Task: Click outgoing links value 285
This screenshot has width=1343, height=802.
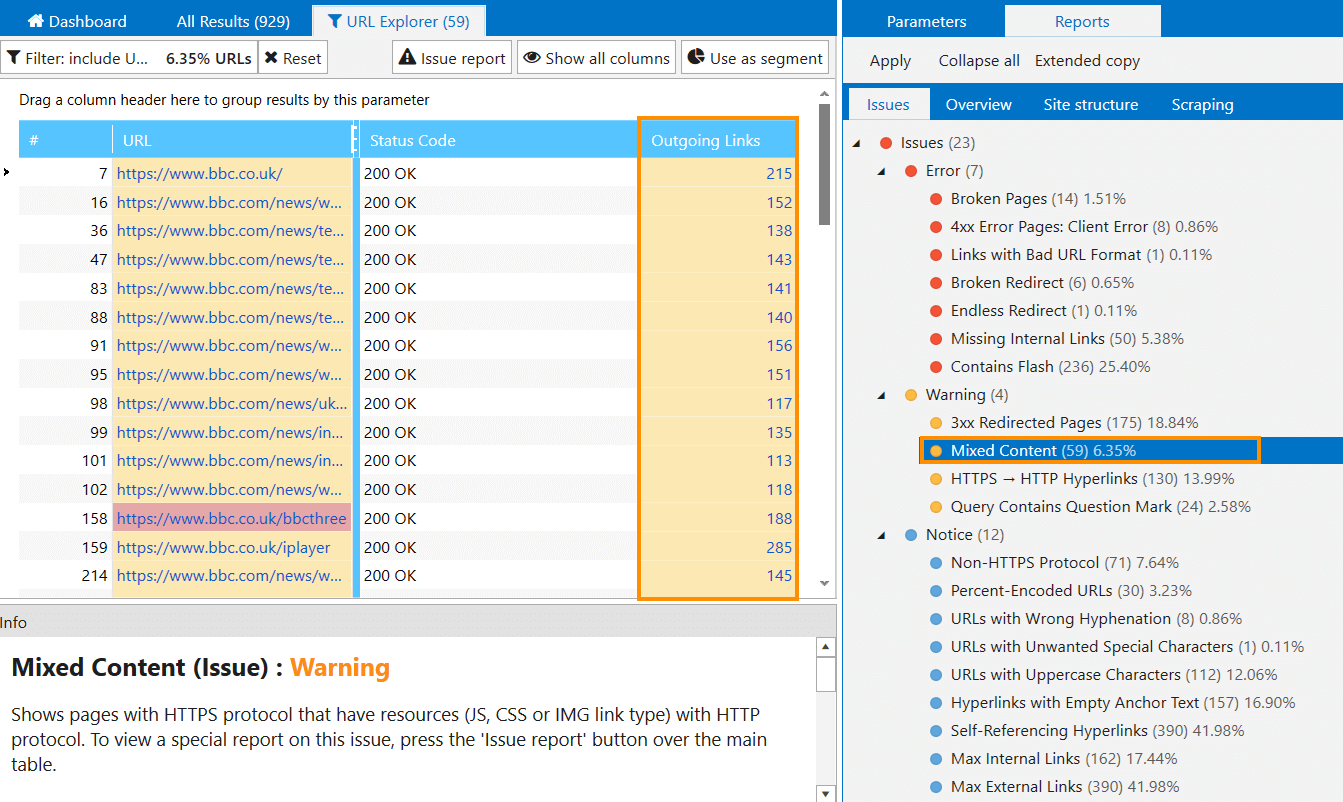Action: coord(779,547)
